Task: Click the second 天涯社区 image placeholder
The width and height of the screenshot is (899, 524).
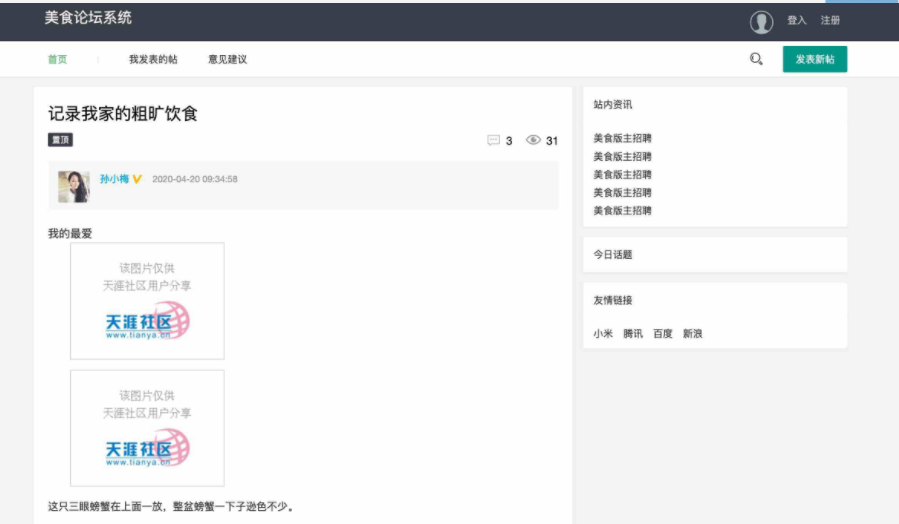Action: pos(147,428)
